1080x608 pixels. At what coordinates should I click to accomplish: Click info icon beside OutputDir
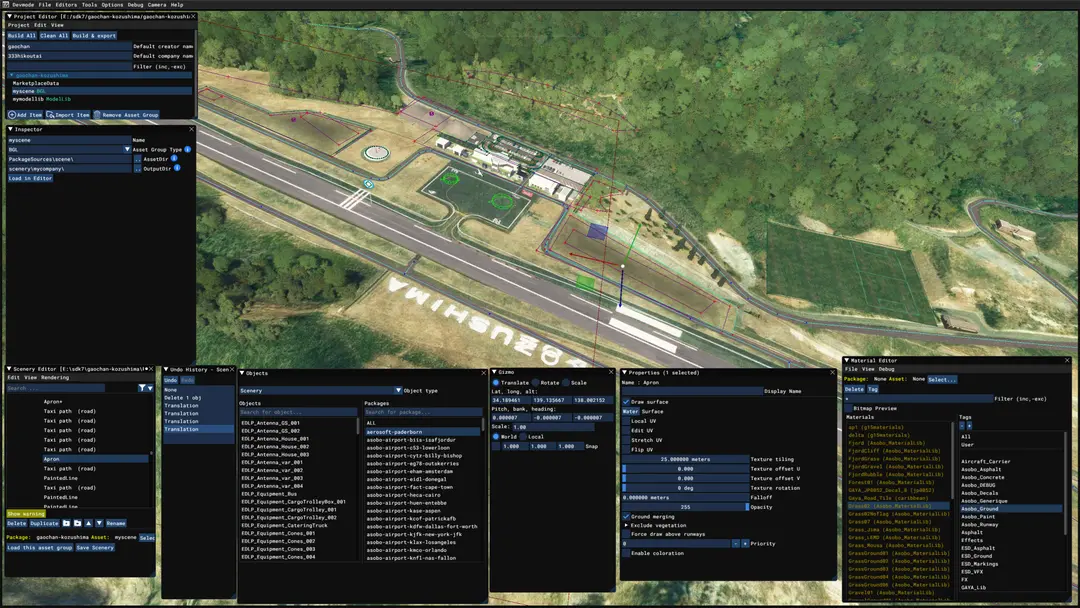click(x=177, y=168)
